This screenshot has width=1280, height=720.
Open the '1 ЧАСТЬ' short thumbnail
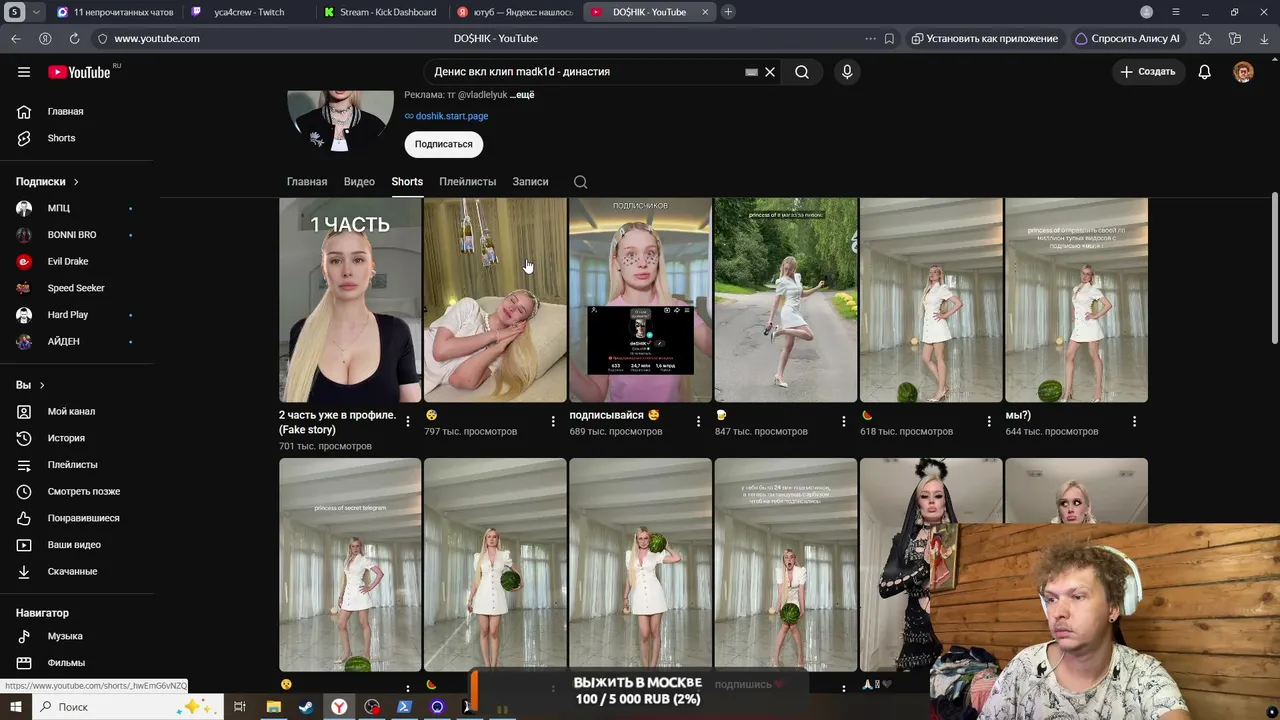click(350, 300)
